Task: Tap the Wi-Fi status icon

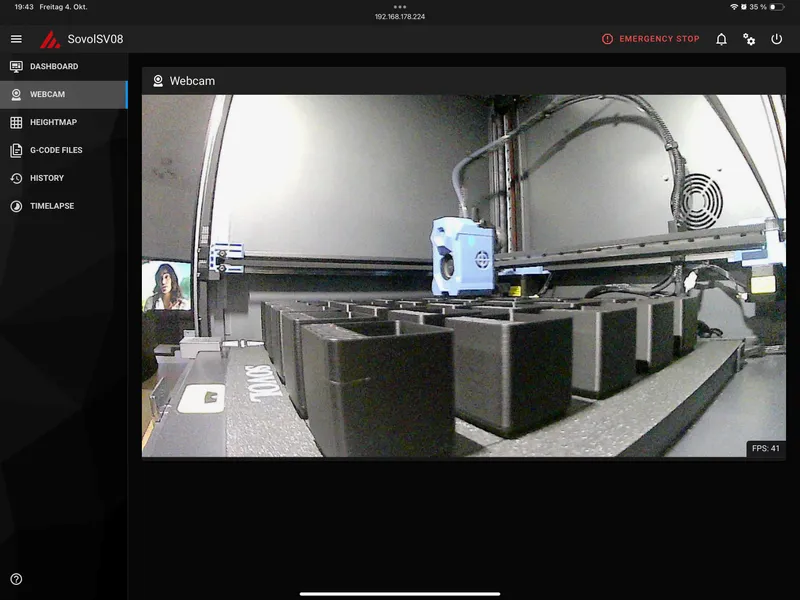Action: click(734, 7)
